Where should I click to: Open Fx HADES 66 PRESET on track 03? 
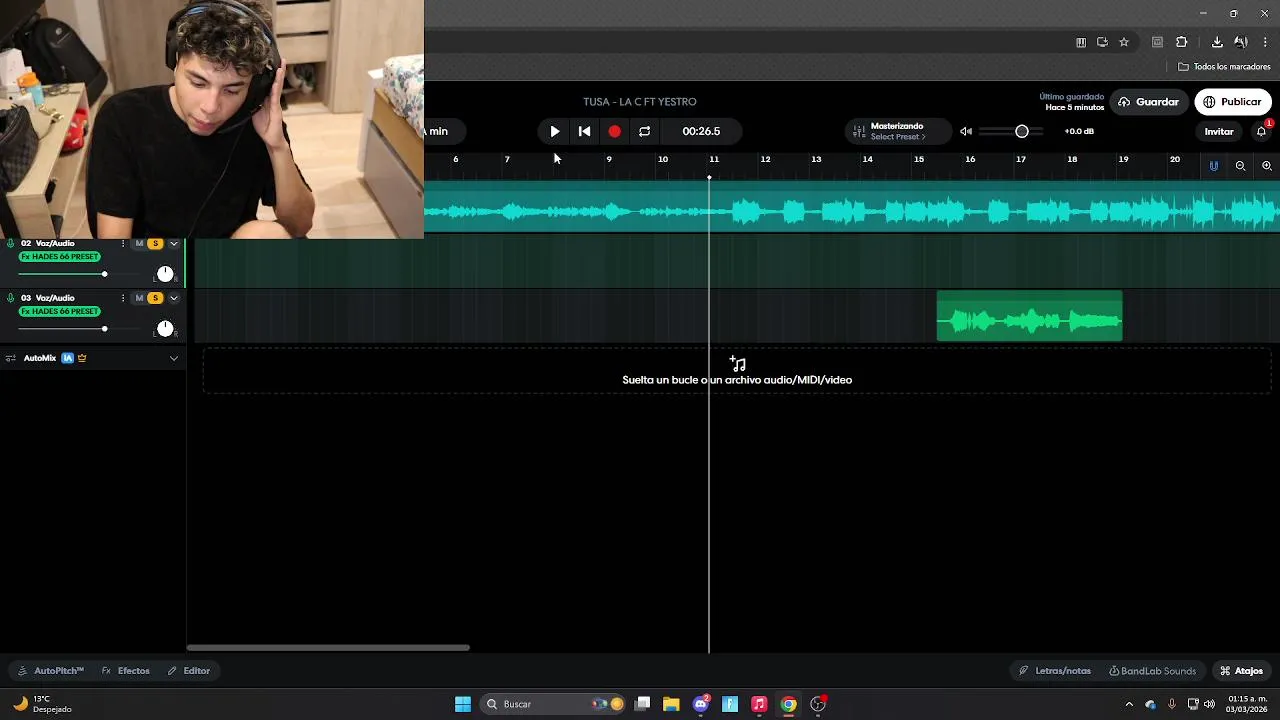[59, 312]
